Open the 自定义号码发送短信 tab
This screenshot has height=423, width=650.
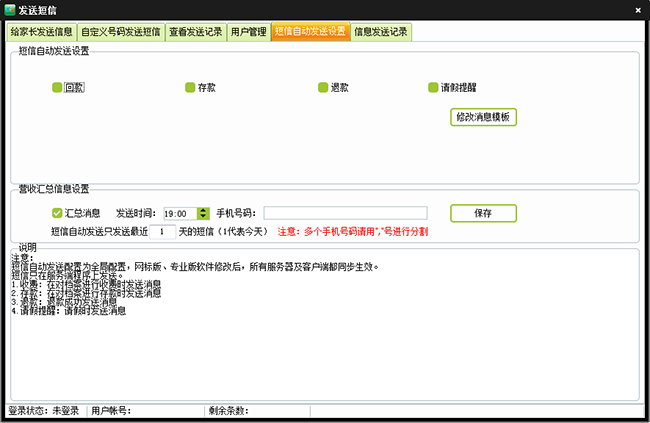click(120, 32)
